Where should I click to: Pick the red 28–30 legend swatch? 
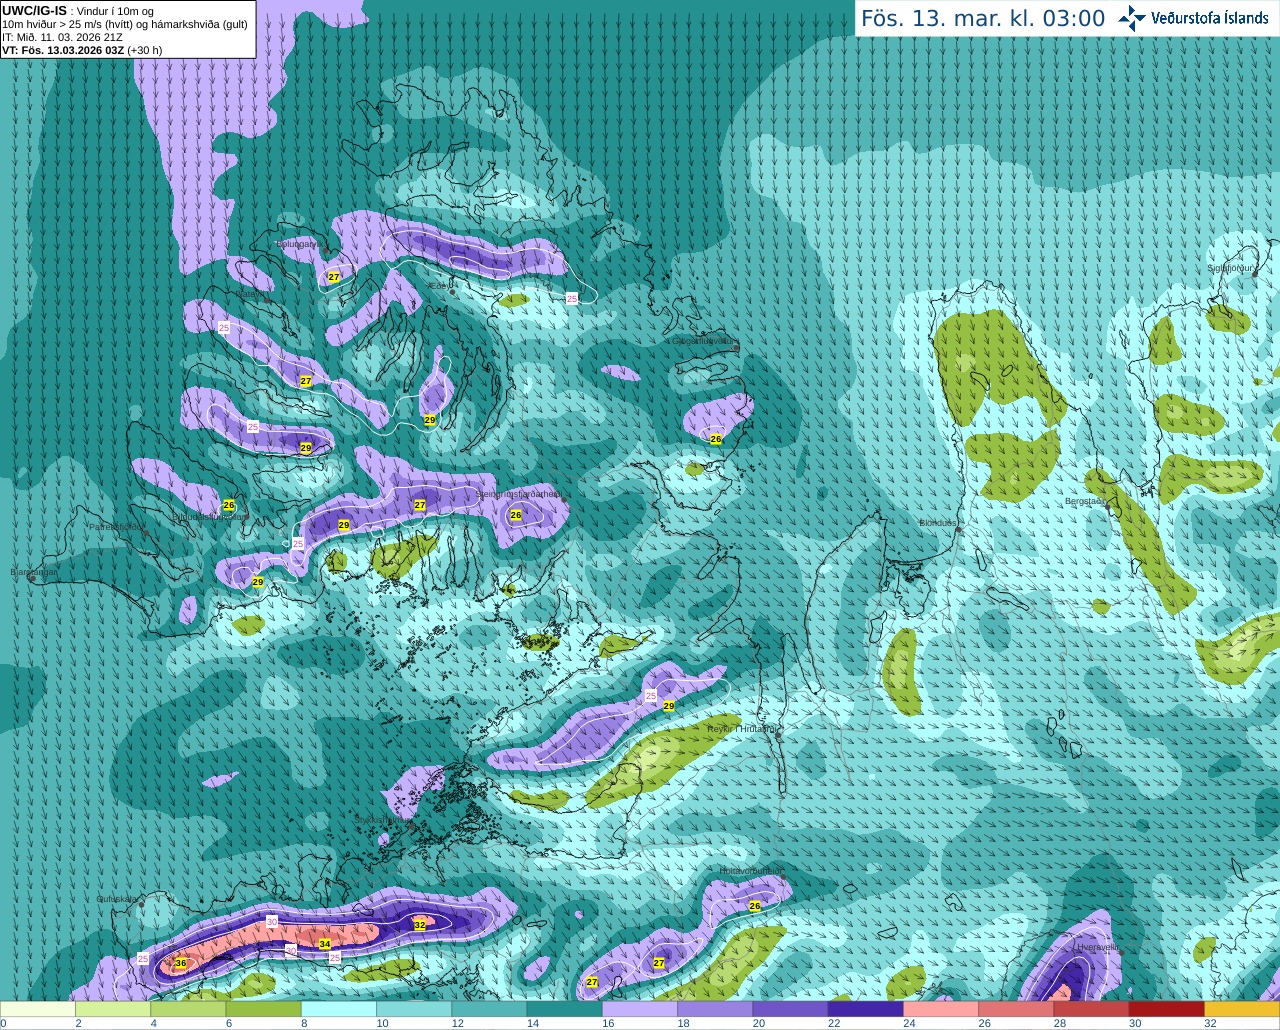point(1091,1009)
